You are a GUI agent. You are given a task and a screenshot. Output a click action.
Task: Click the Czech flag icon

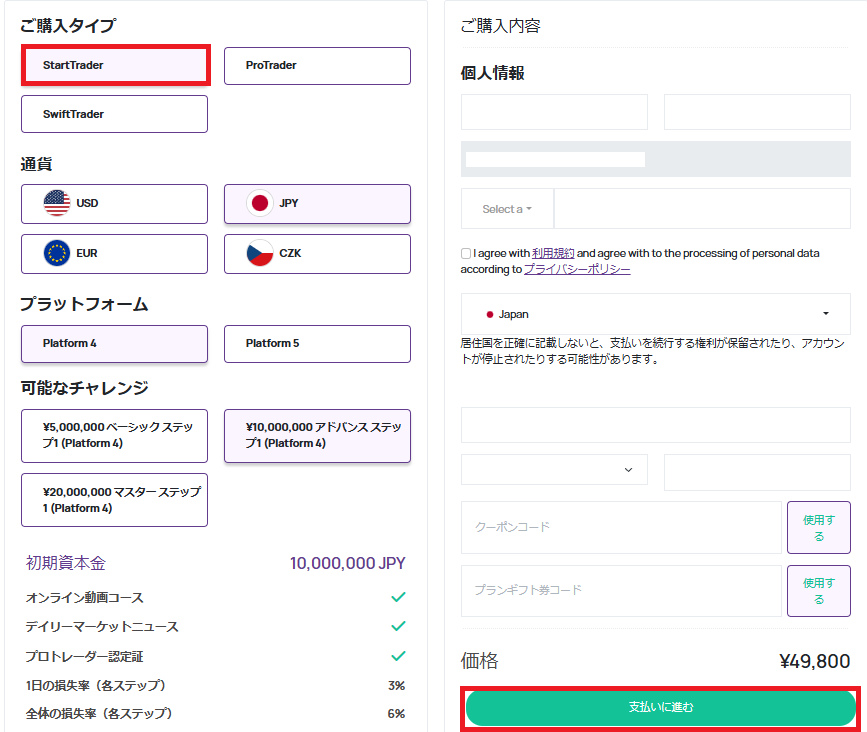[260, 253]
